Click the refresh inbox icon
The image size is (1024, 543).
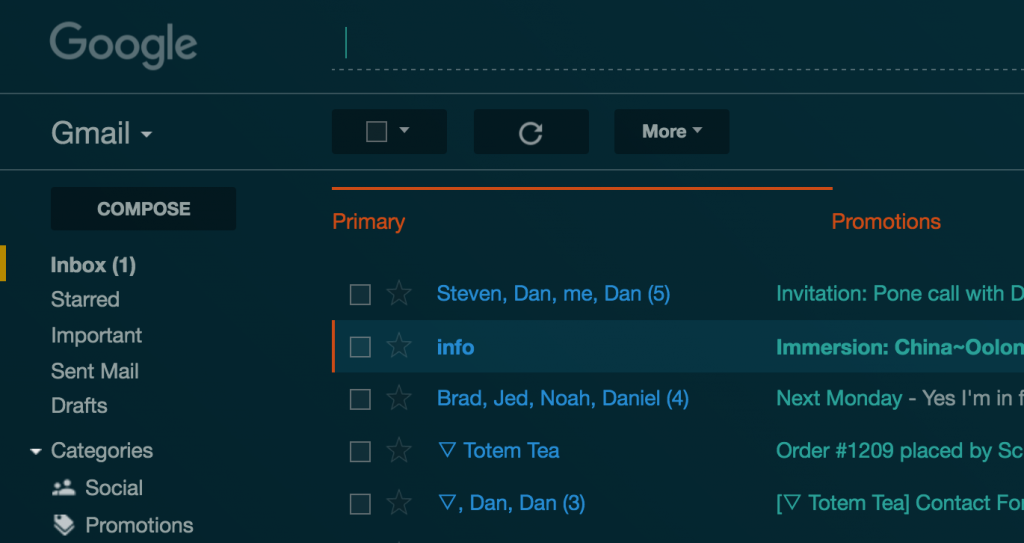click(530, 132)
